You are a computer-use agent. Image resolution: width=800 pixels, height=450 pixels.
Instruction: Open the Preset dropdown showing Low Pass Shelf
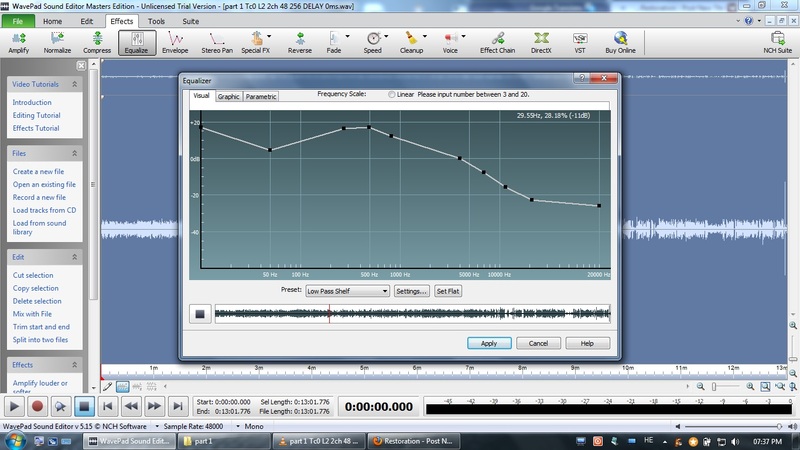tap(347, 291)
